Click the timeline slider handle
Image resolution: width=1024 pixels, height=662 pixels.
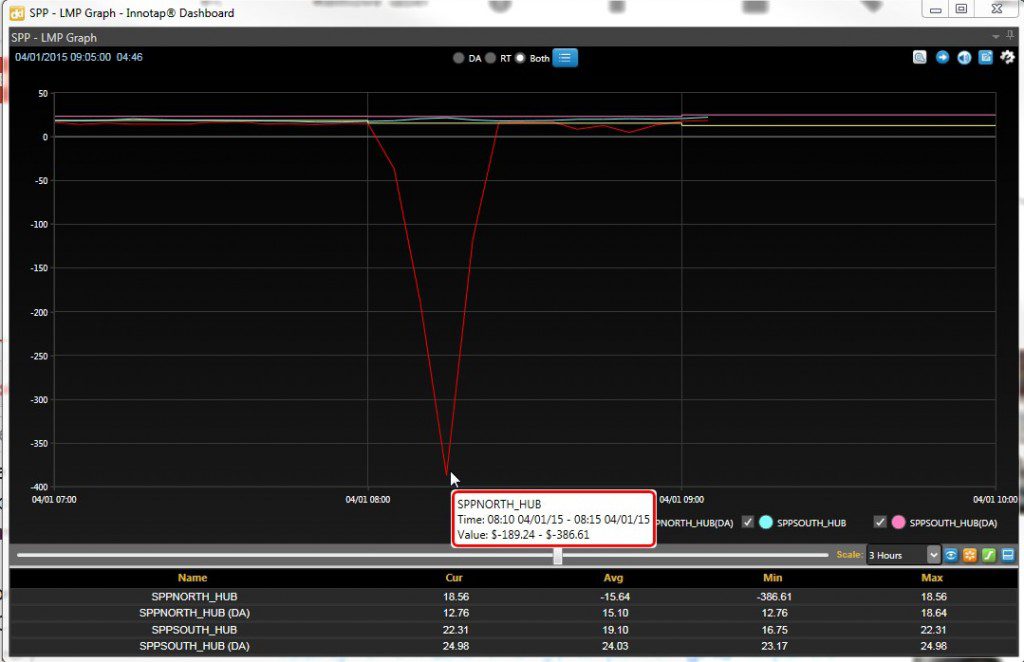coord(558,556)
